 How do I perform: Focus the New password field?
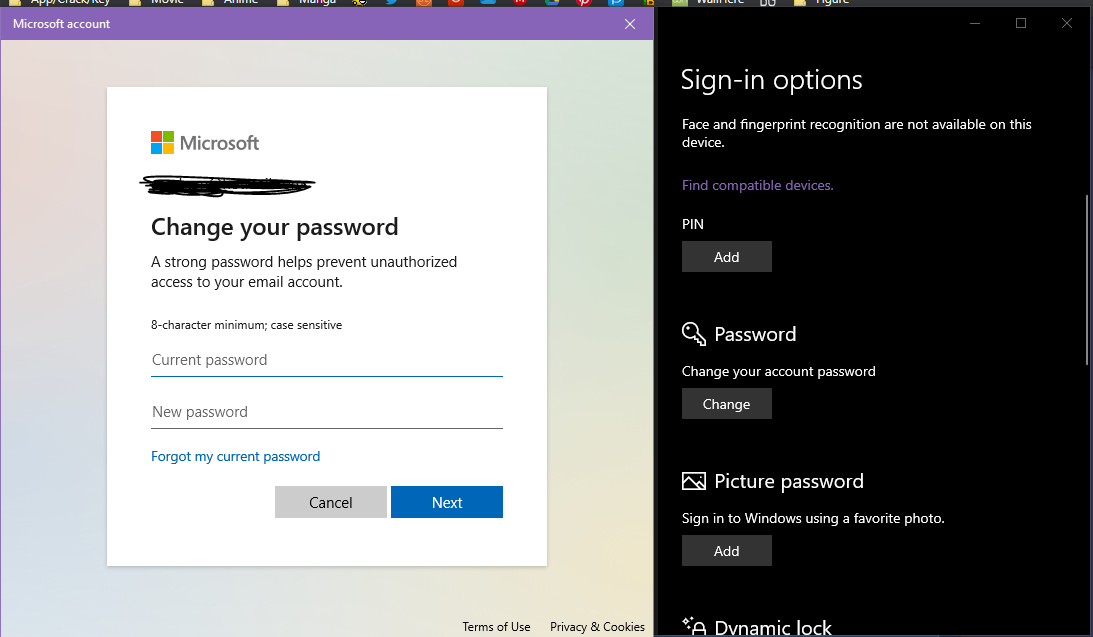click(326, 412)
